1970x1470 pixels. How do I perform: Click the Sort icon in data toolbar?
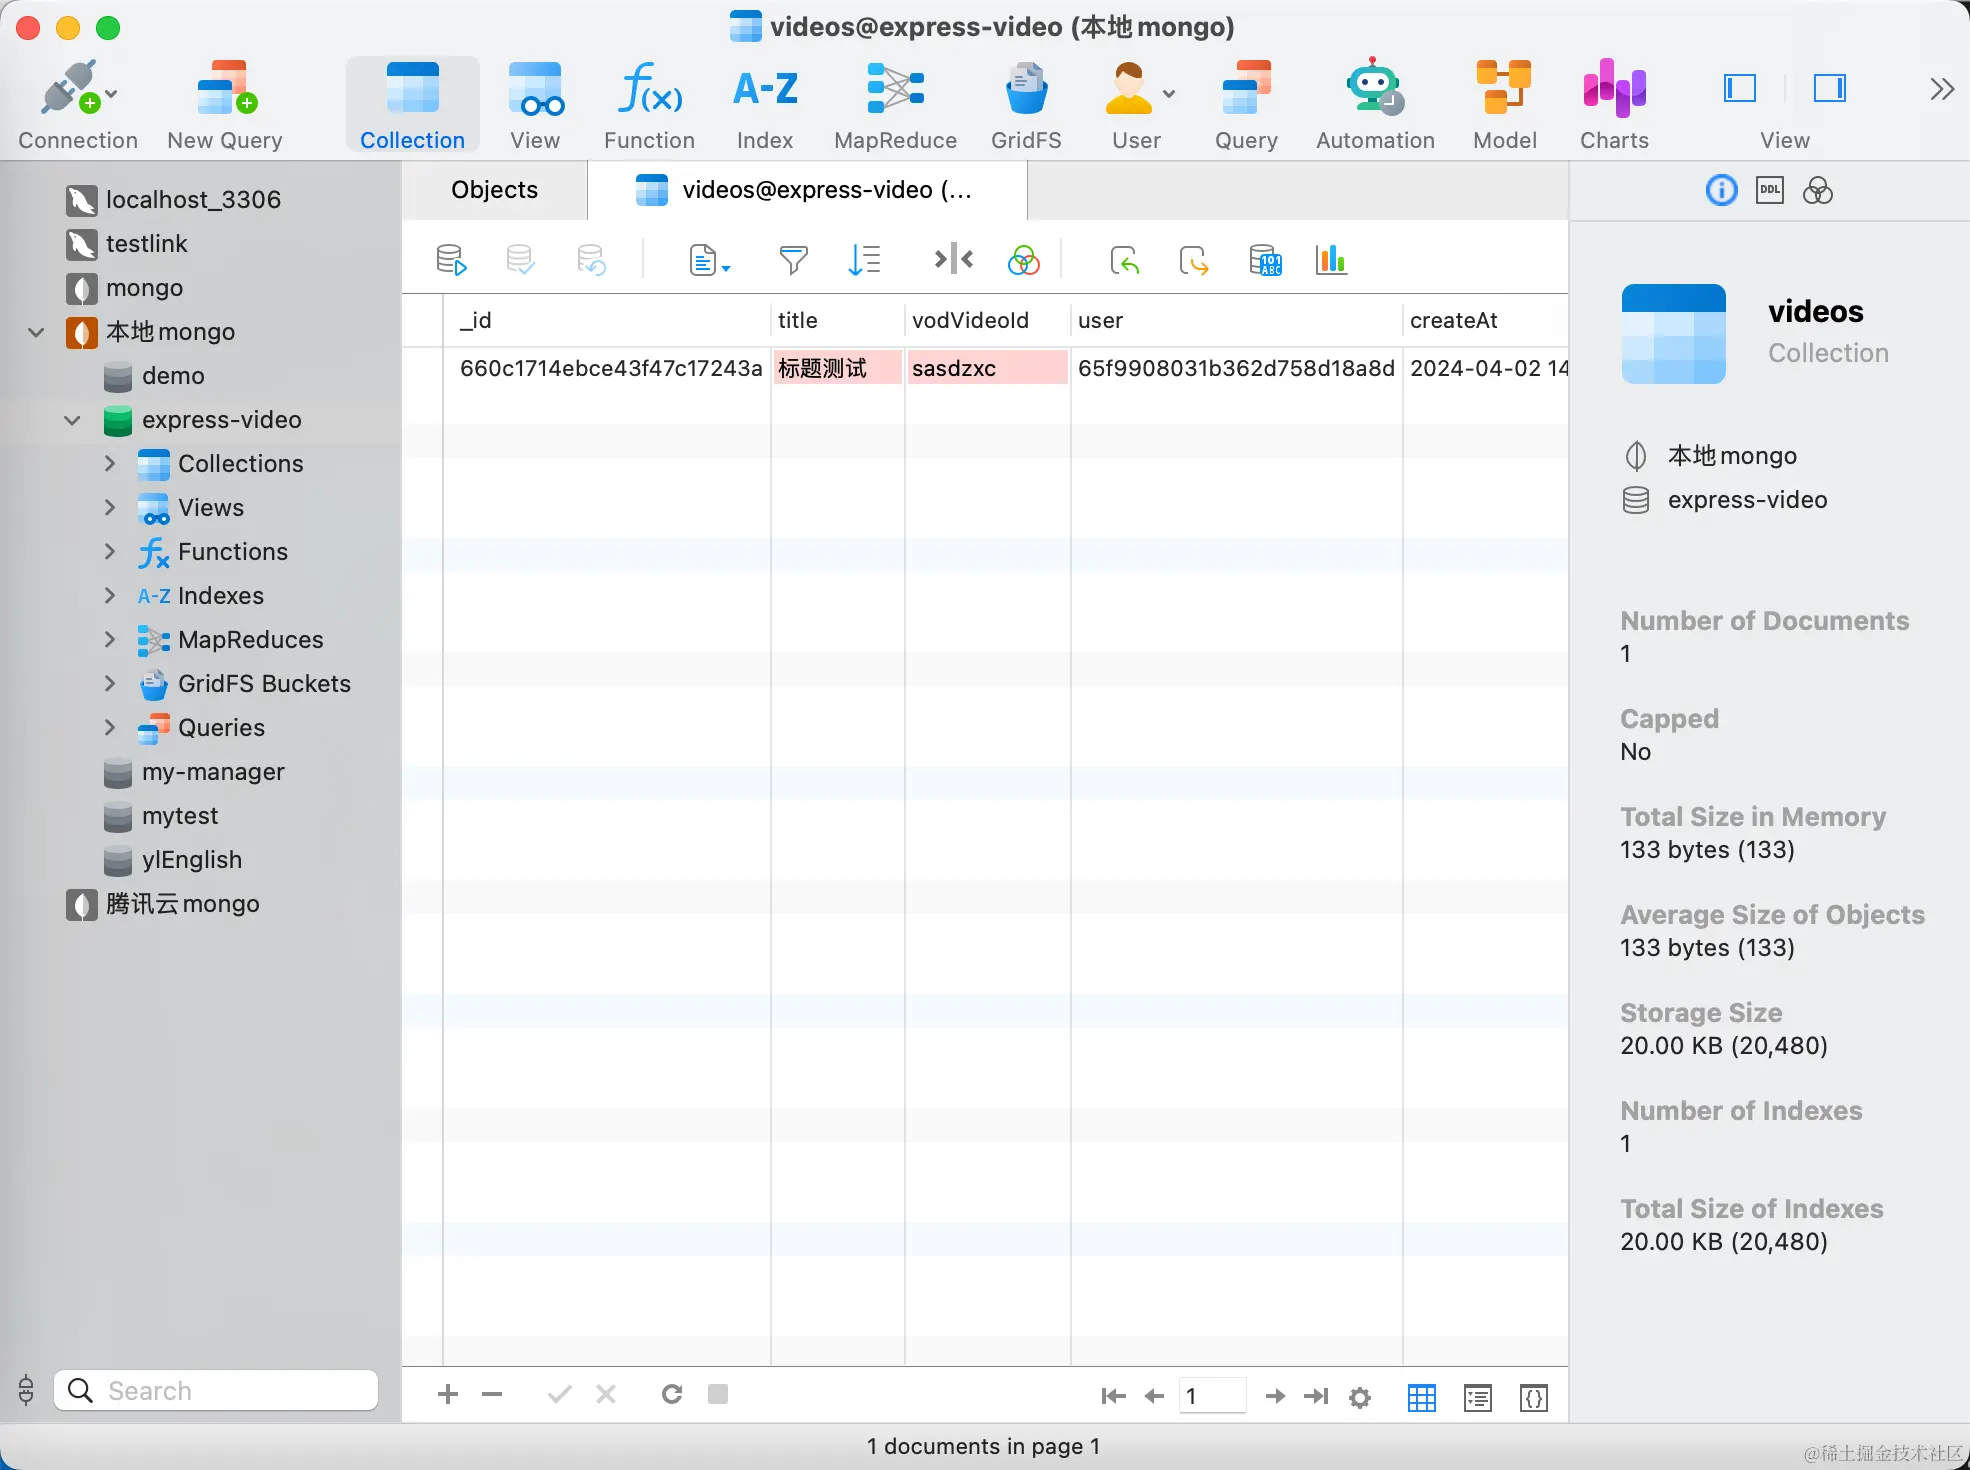pyautogui.click(x=863, y=261)
